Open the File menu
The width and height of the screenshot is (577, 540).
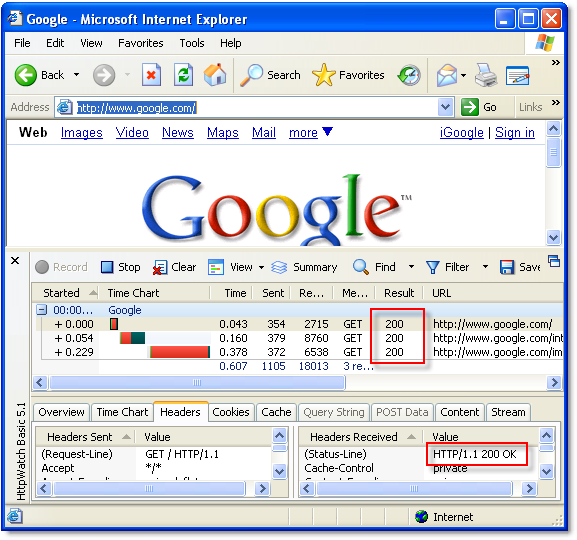tap(22, 43)
